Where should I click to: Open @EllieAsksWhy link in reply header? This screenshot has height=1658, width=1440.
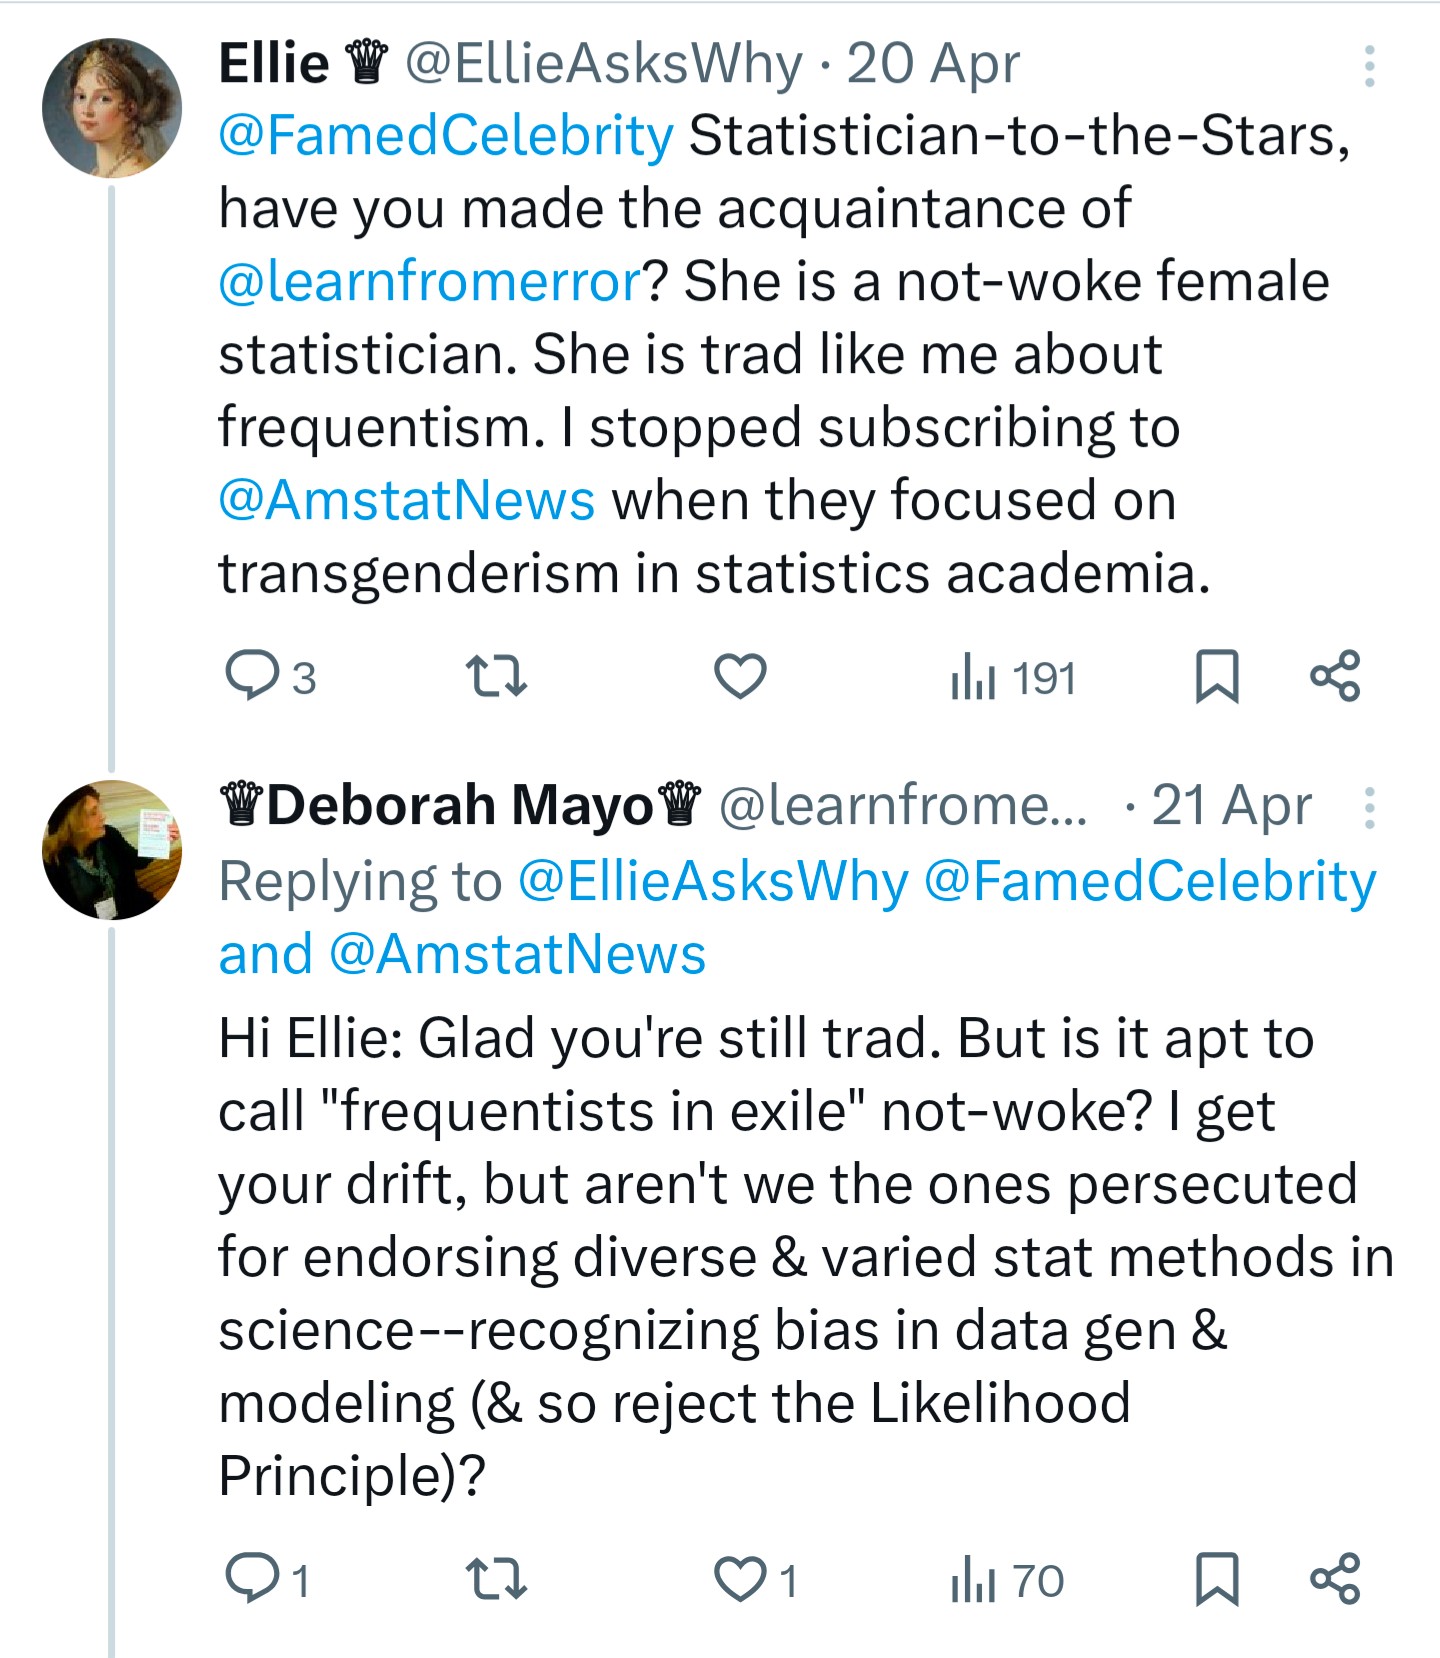point(713,882)
